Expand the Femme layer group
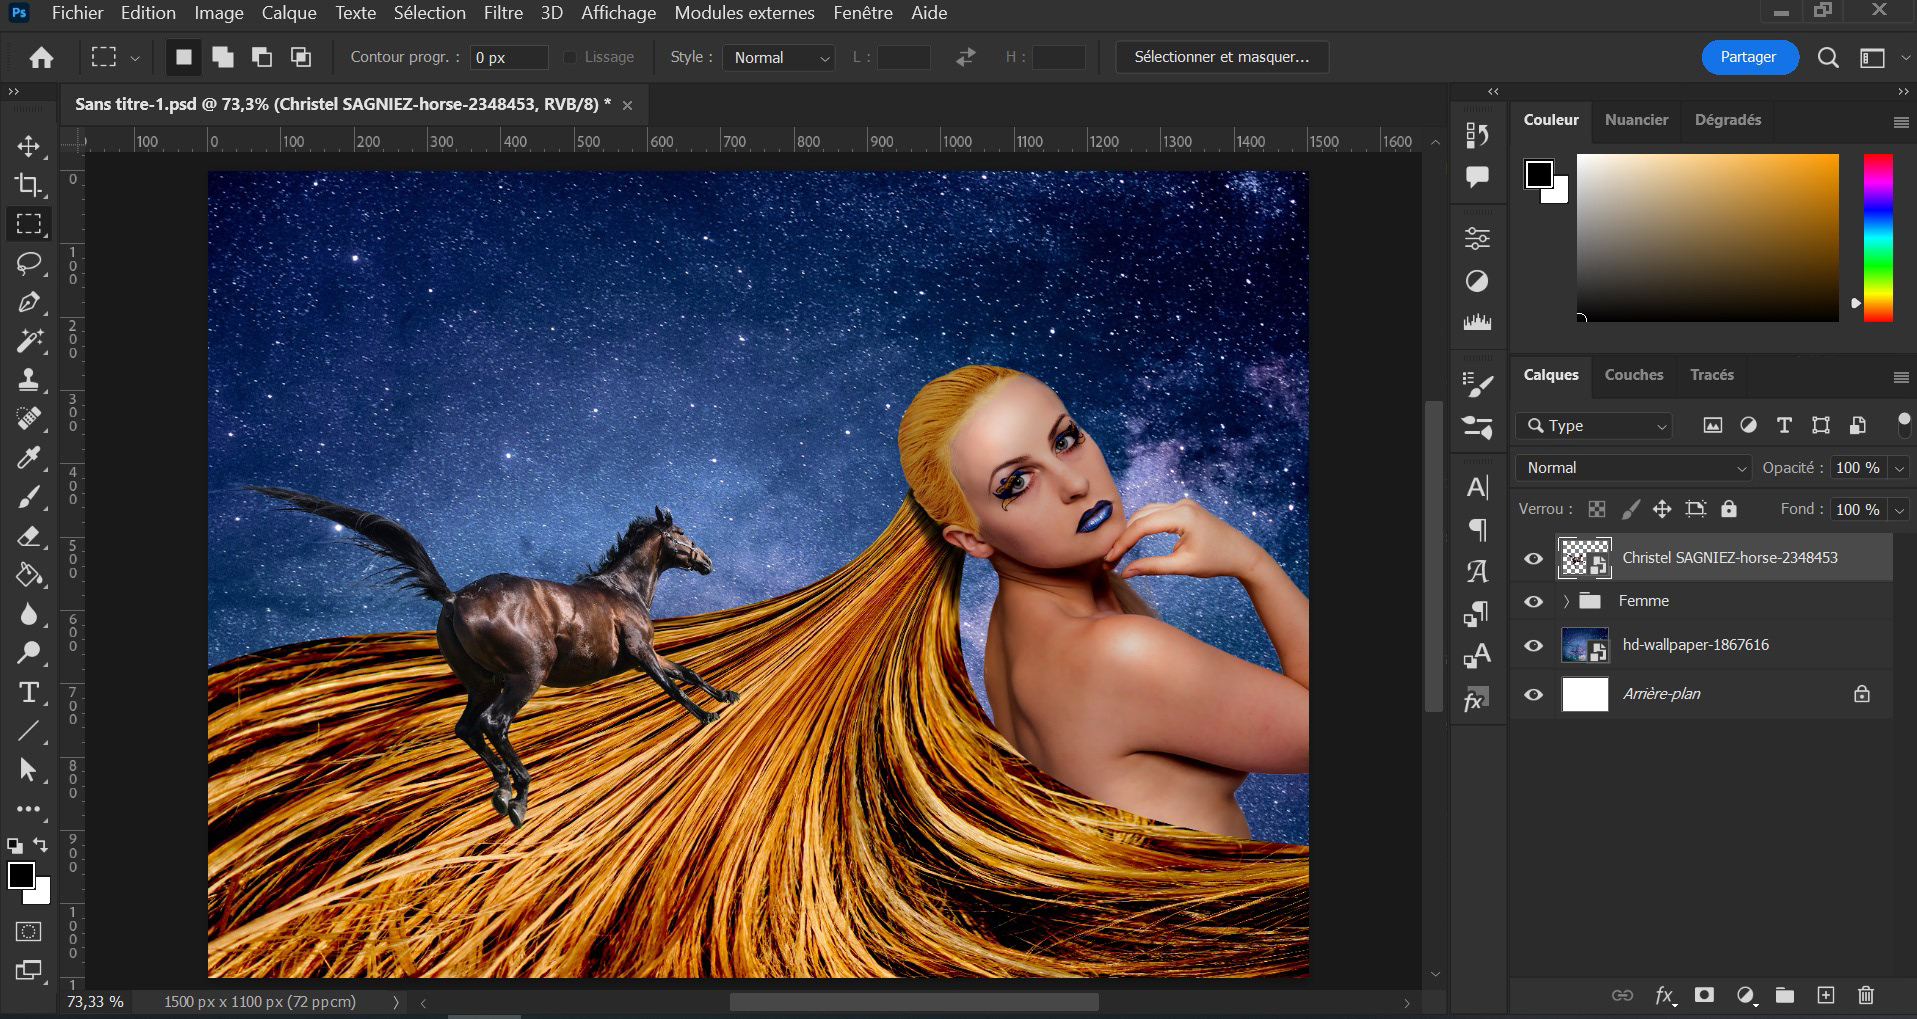 (x=1566, y=601)
